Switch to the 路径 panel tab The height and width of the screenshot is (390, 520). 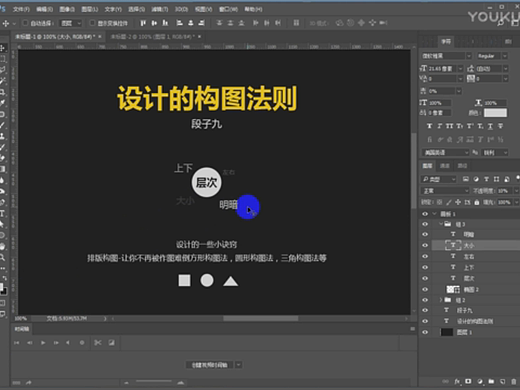coord(462,166)
